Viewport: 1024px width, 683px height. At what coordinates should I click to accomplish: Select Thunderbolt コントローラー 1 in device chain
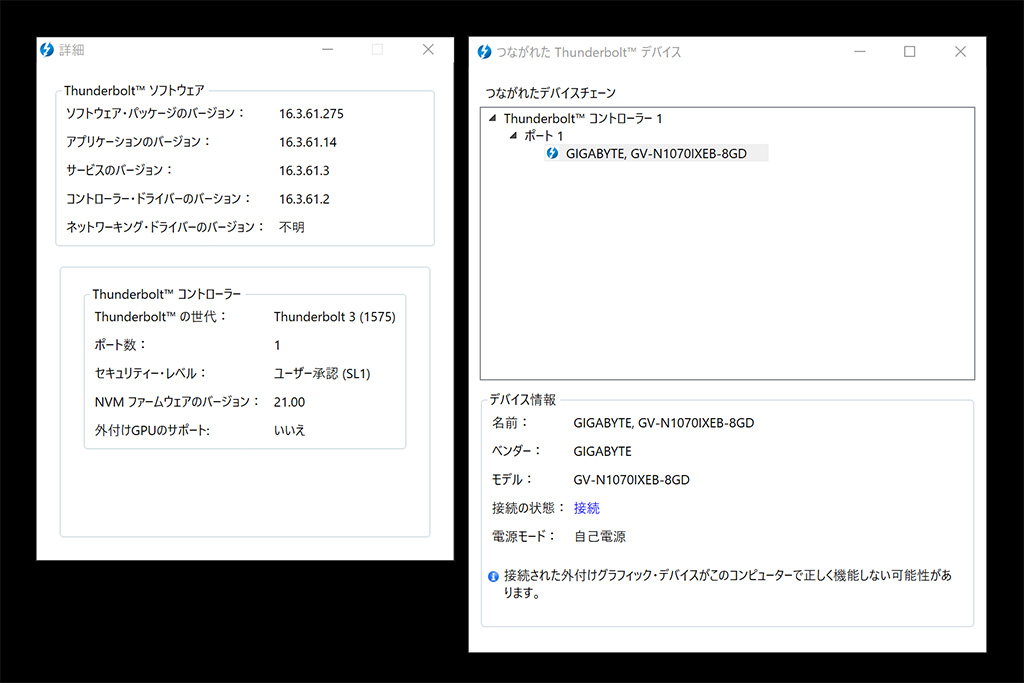(x=583, y=119)
